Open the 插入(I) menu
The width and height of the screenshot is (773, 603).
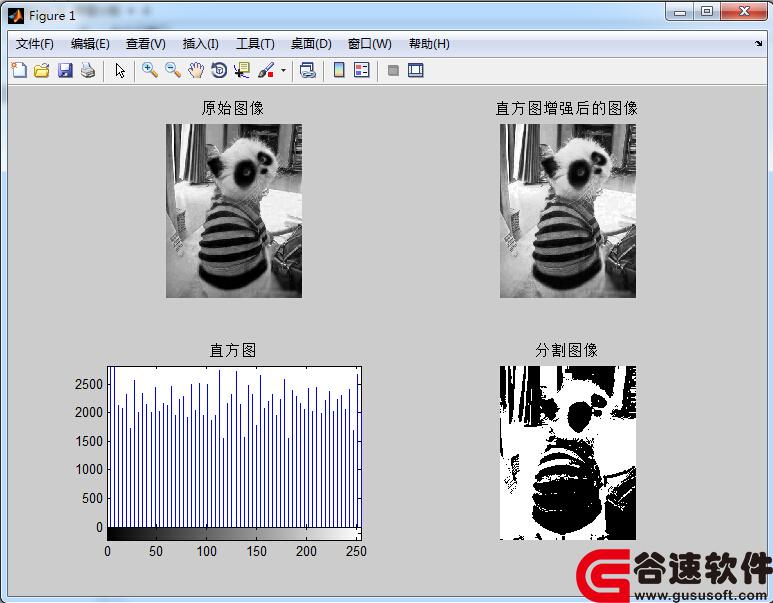pos(200,44)
